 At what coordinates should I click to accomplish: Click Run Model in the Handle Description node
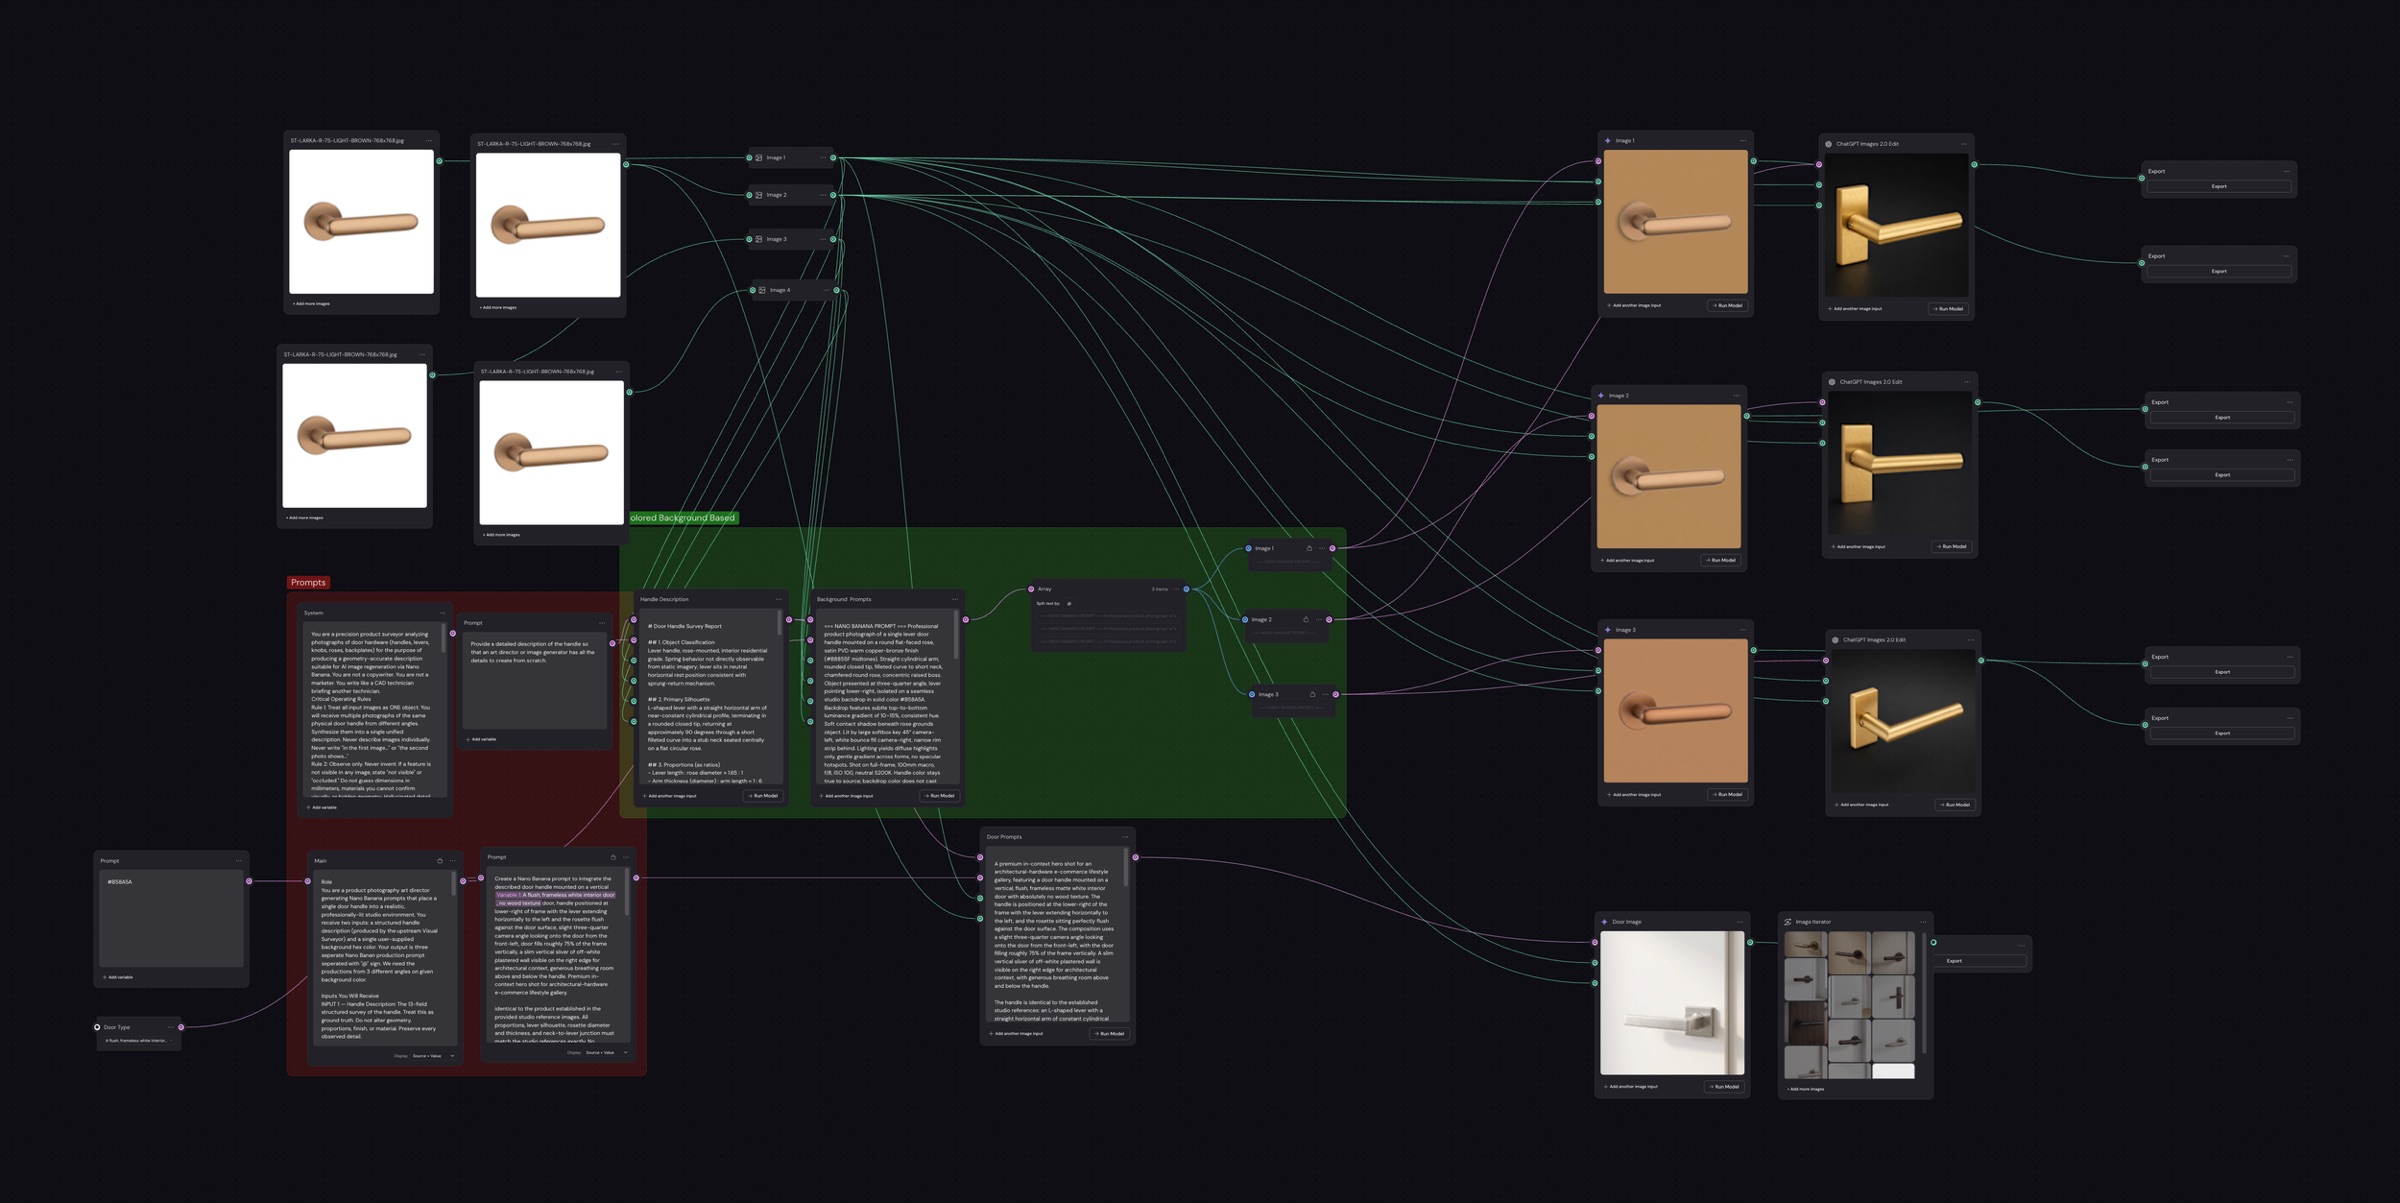click(763, 796)
